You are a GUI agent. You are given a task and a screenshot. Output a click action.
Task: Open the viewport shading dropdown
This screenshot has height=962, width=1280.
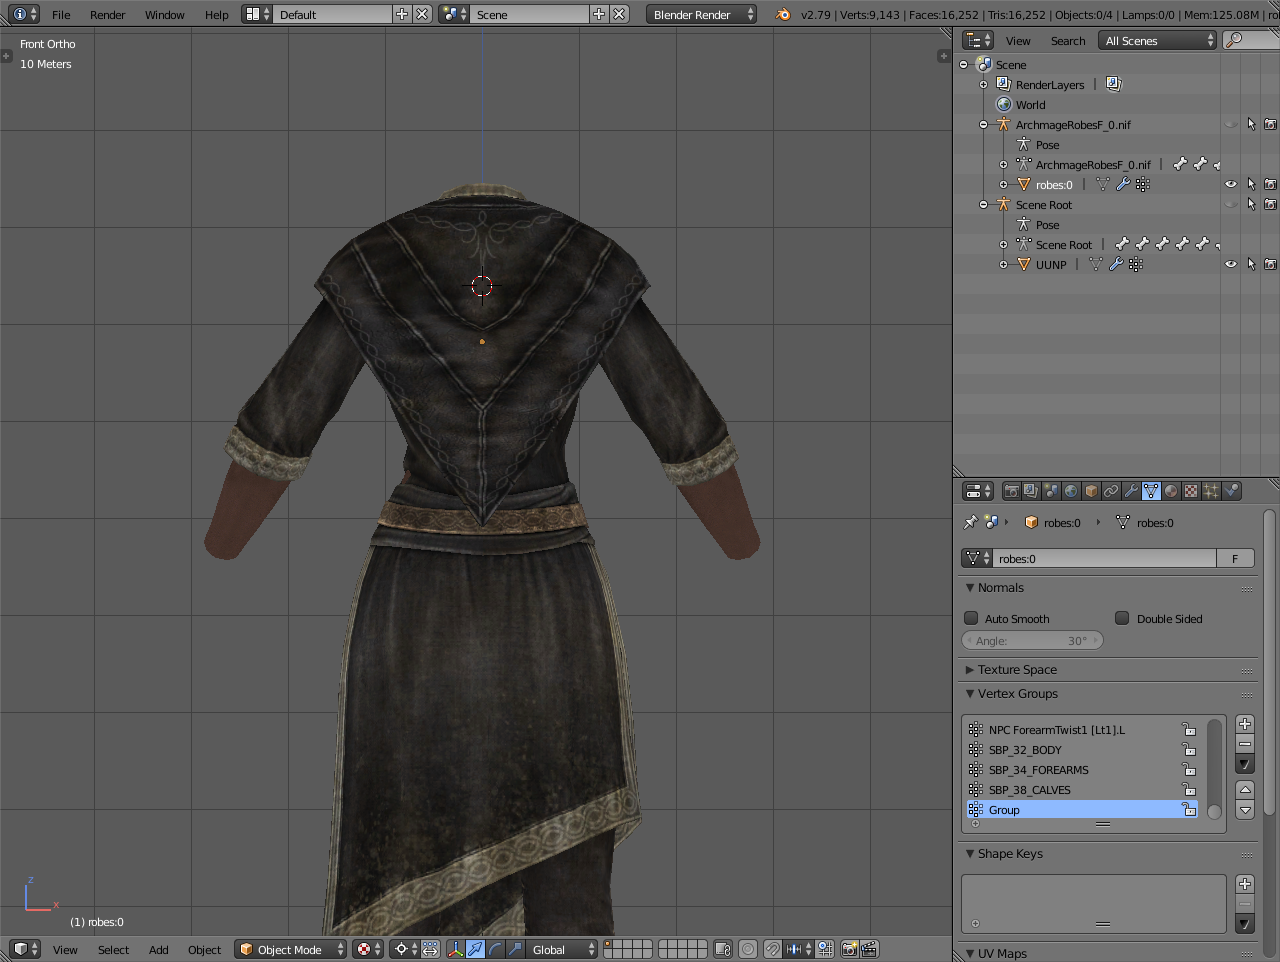(366, 949)
